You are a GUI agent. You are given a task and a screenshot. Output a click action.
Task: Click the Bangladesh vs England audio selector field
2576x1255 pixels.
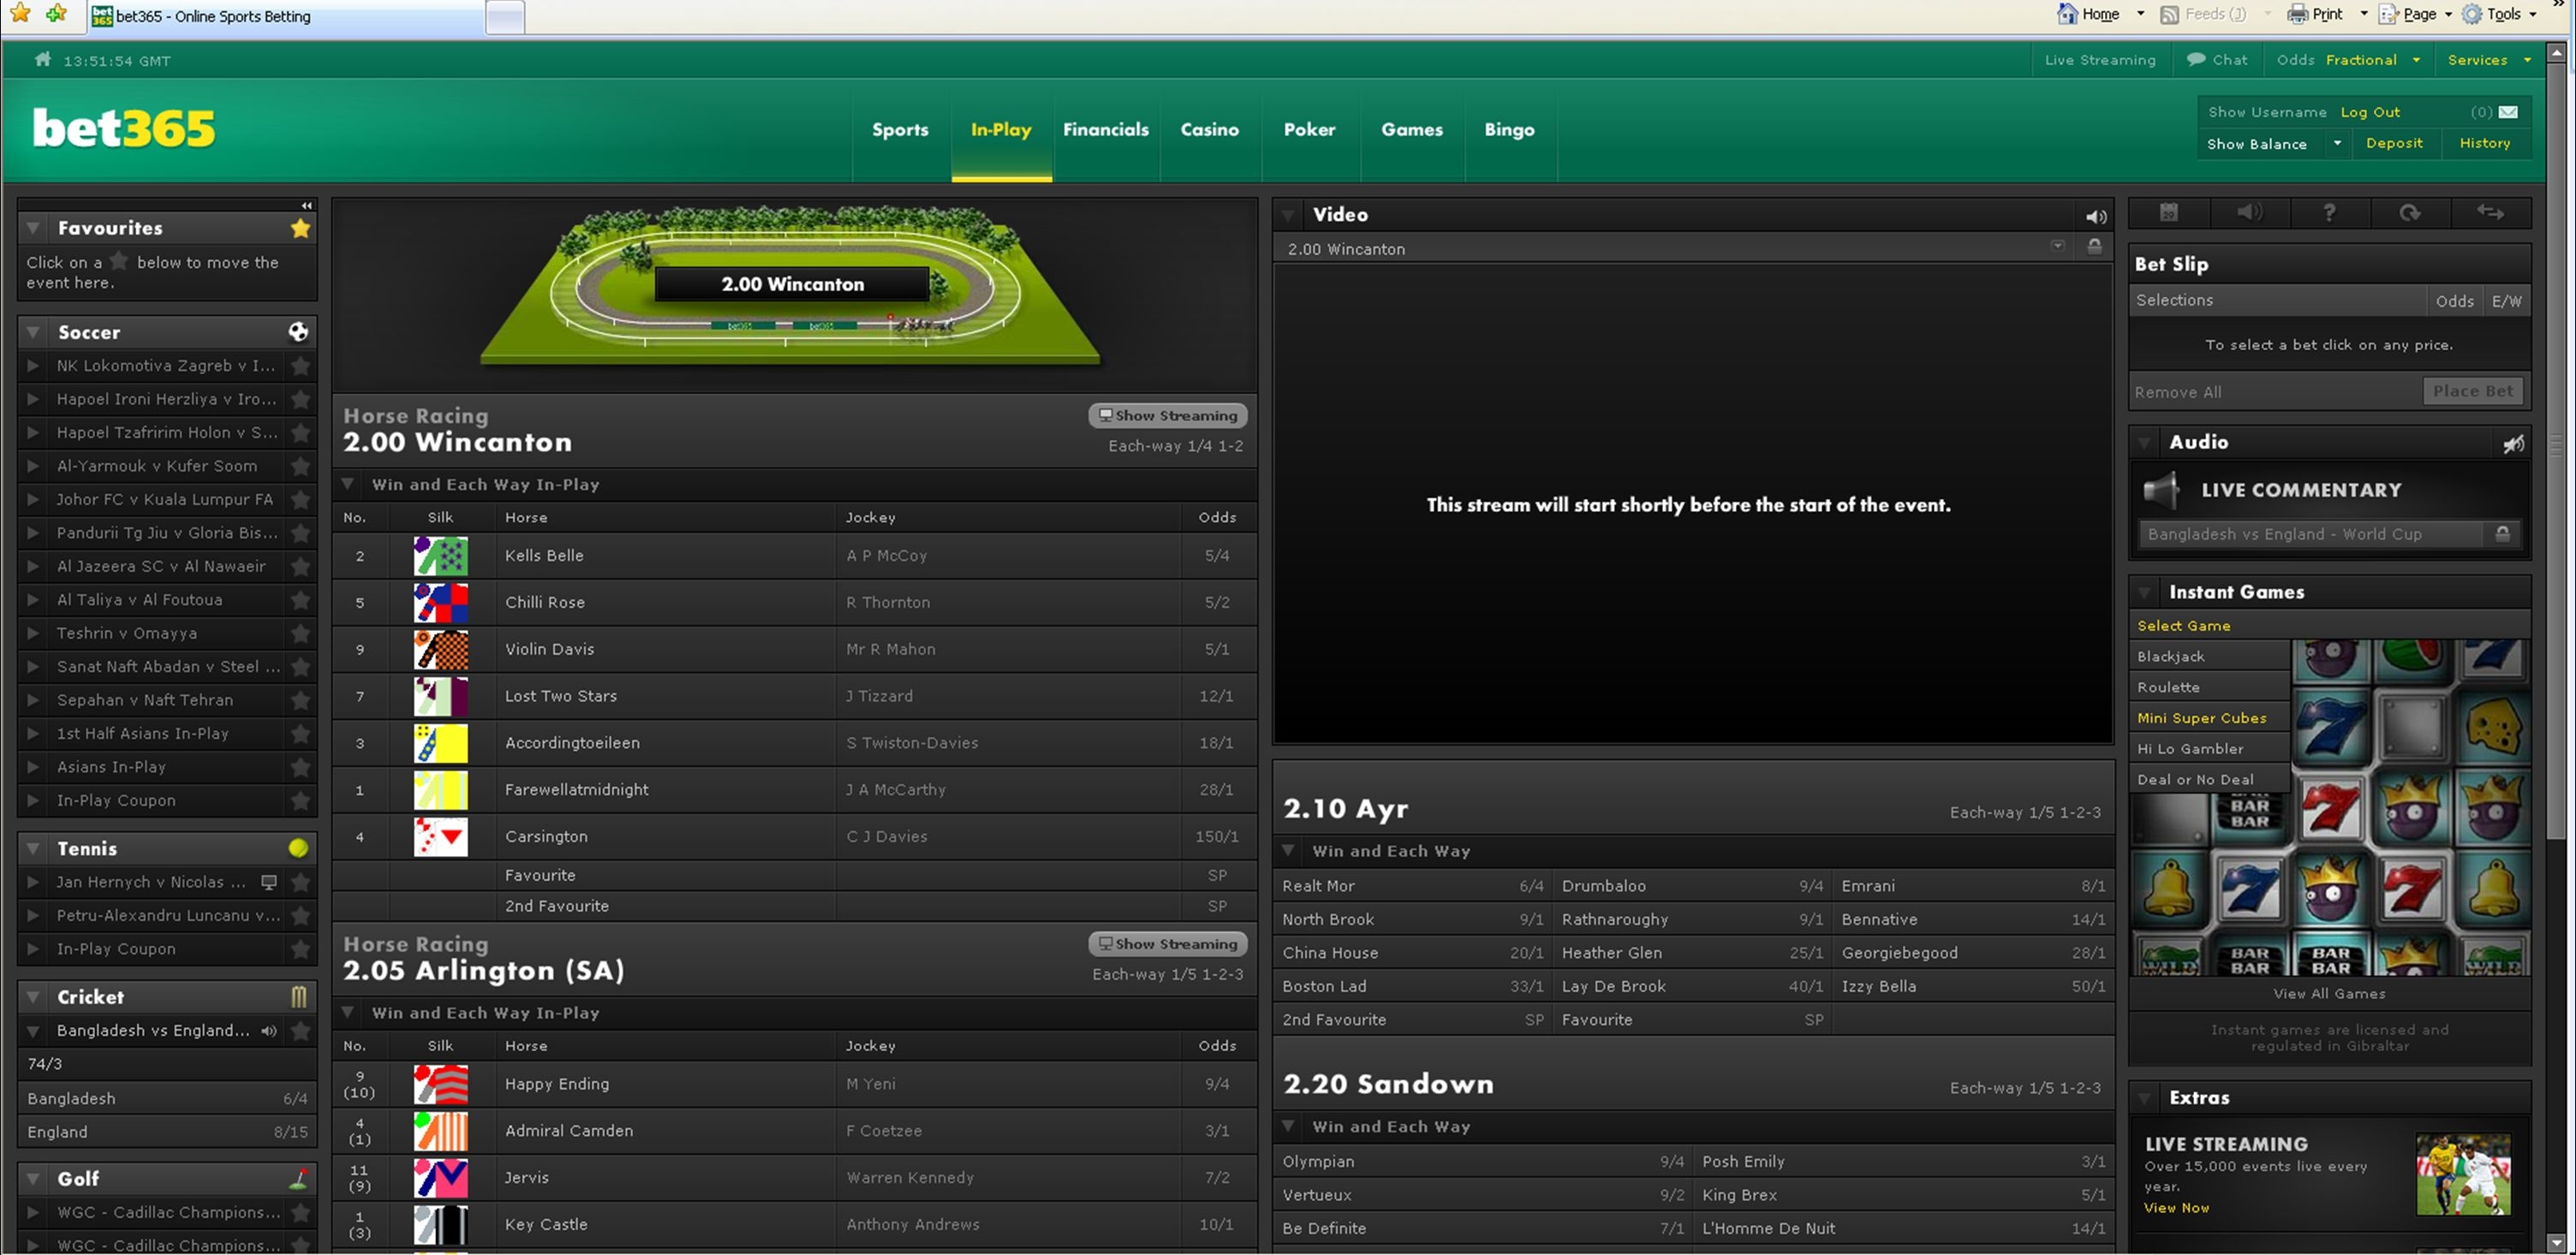coord(2310,534)
